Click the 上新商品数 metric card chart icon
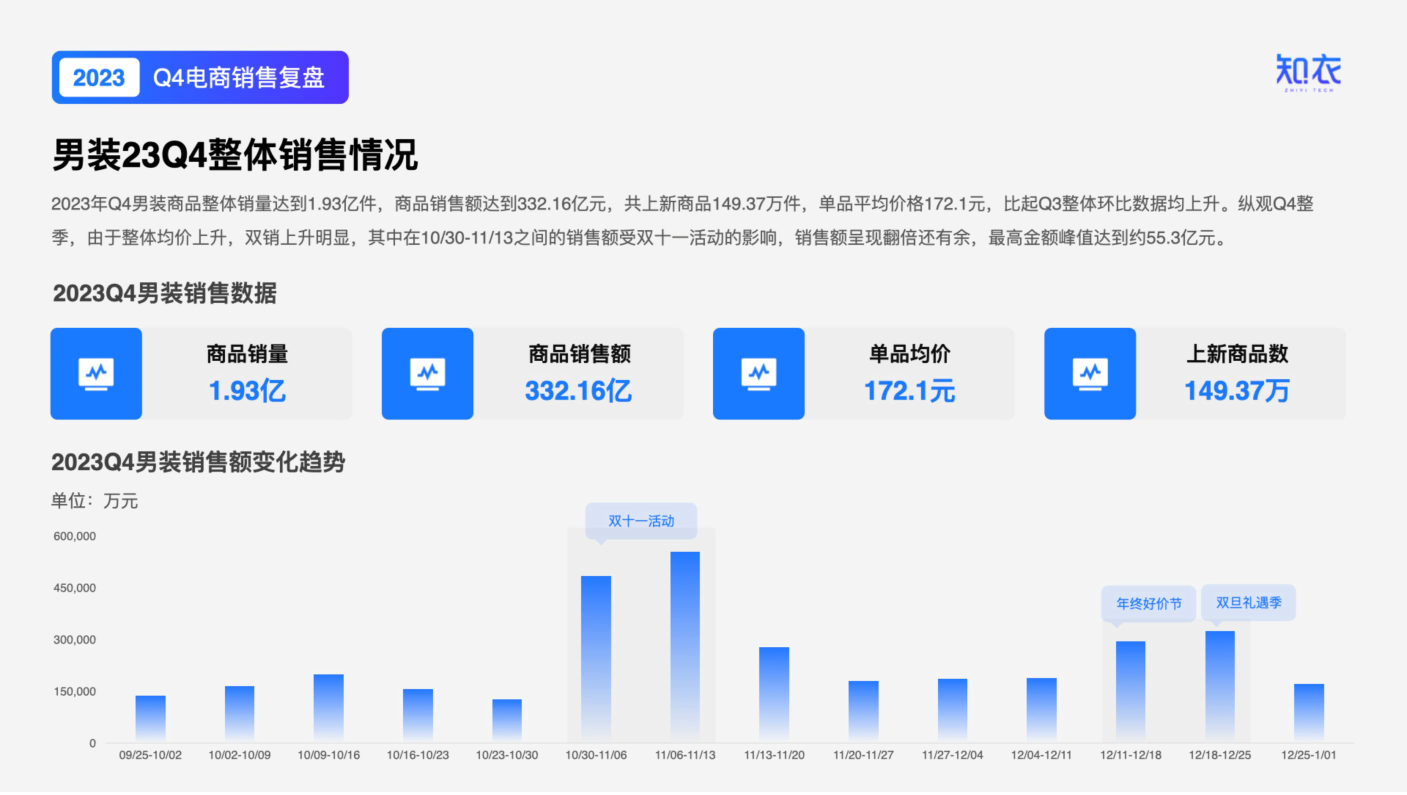 (1089, 373)
